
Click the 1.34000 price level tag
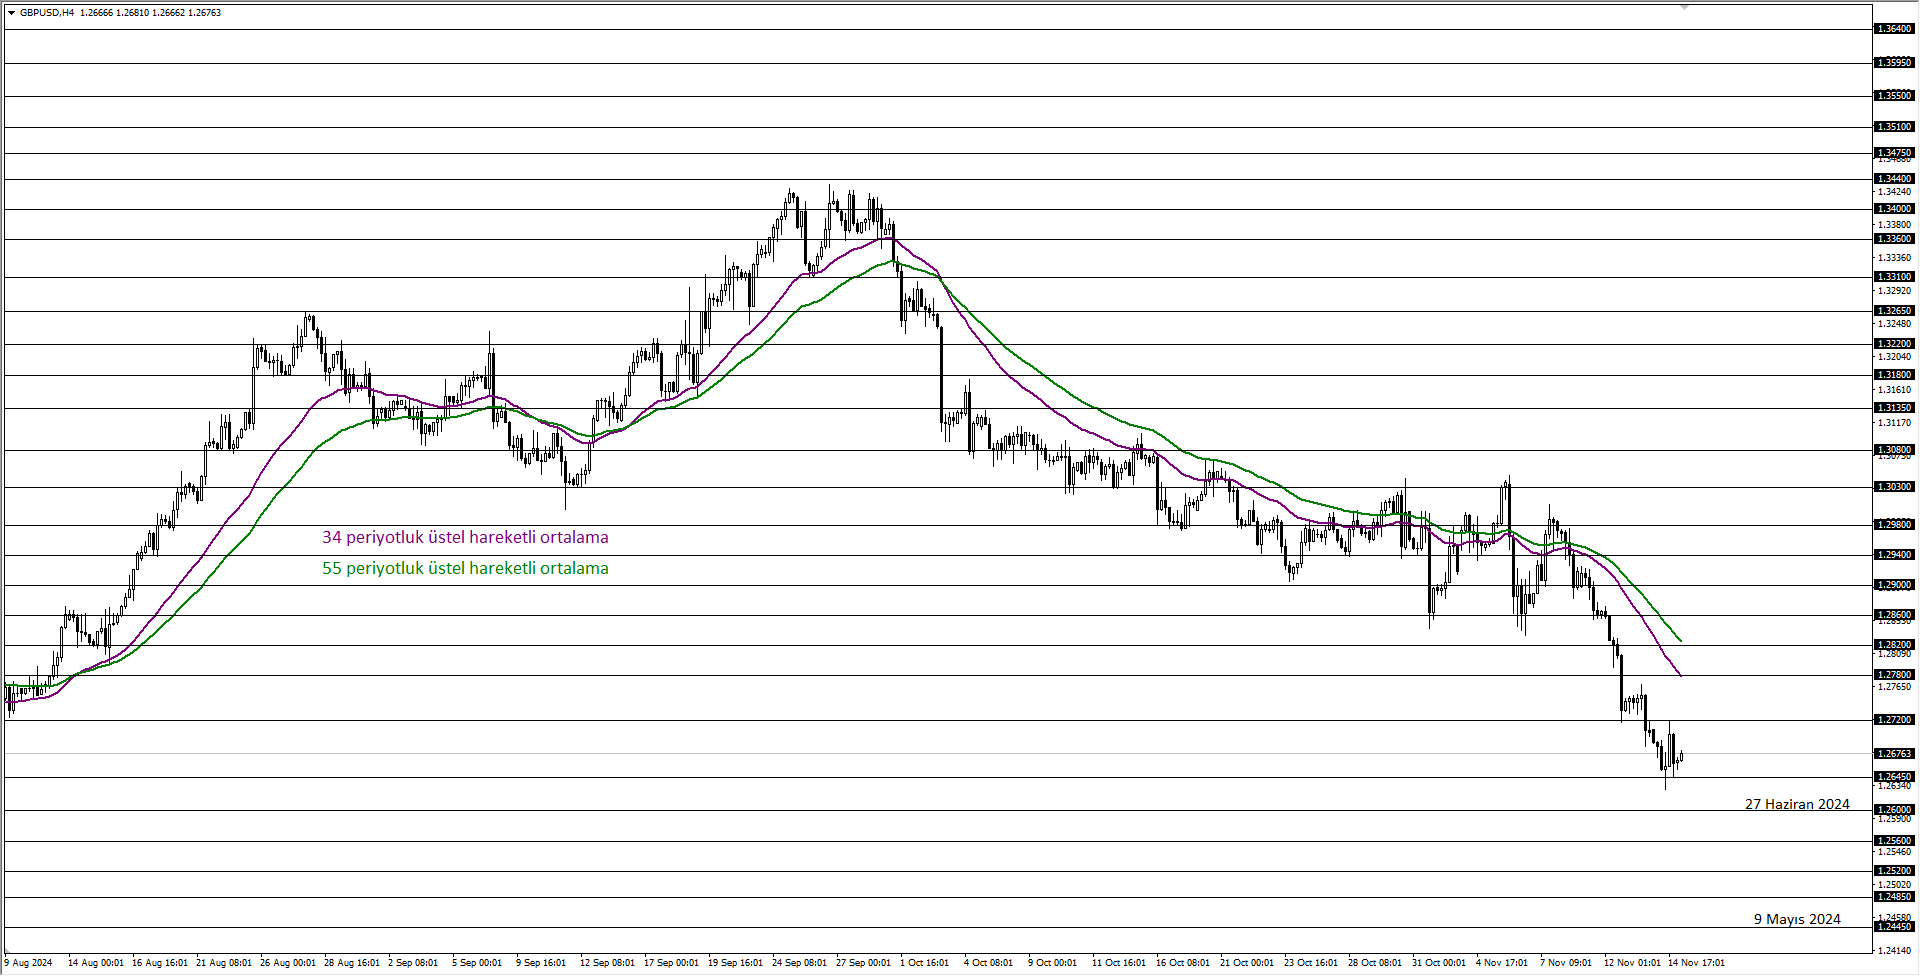(x=1894, y=209)
